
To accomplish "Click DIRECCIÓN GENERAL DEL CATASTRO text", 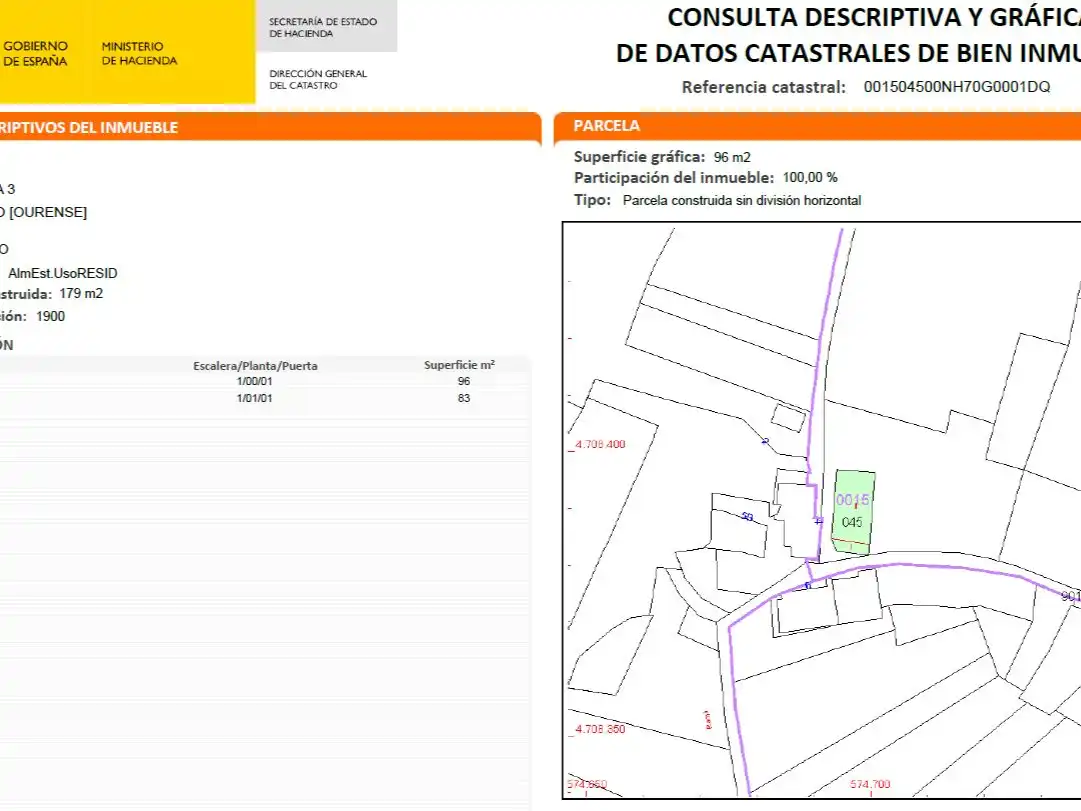I will point(318,79).
